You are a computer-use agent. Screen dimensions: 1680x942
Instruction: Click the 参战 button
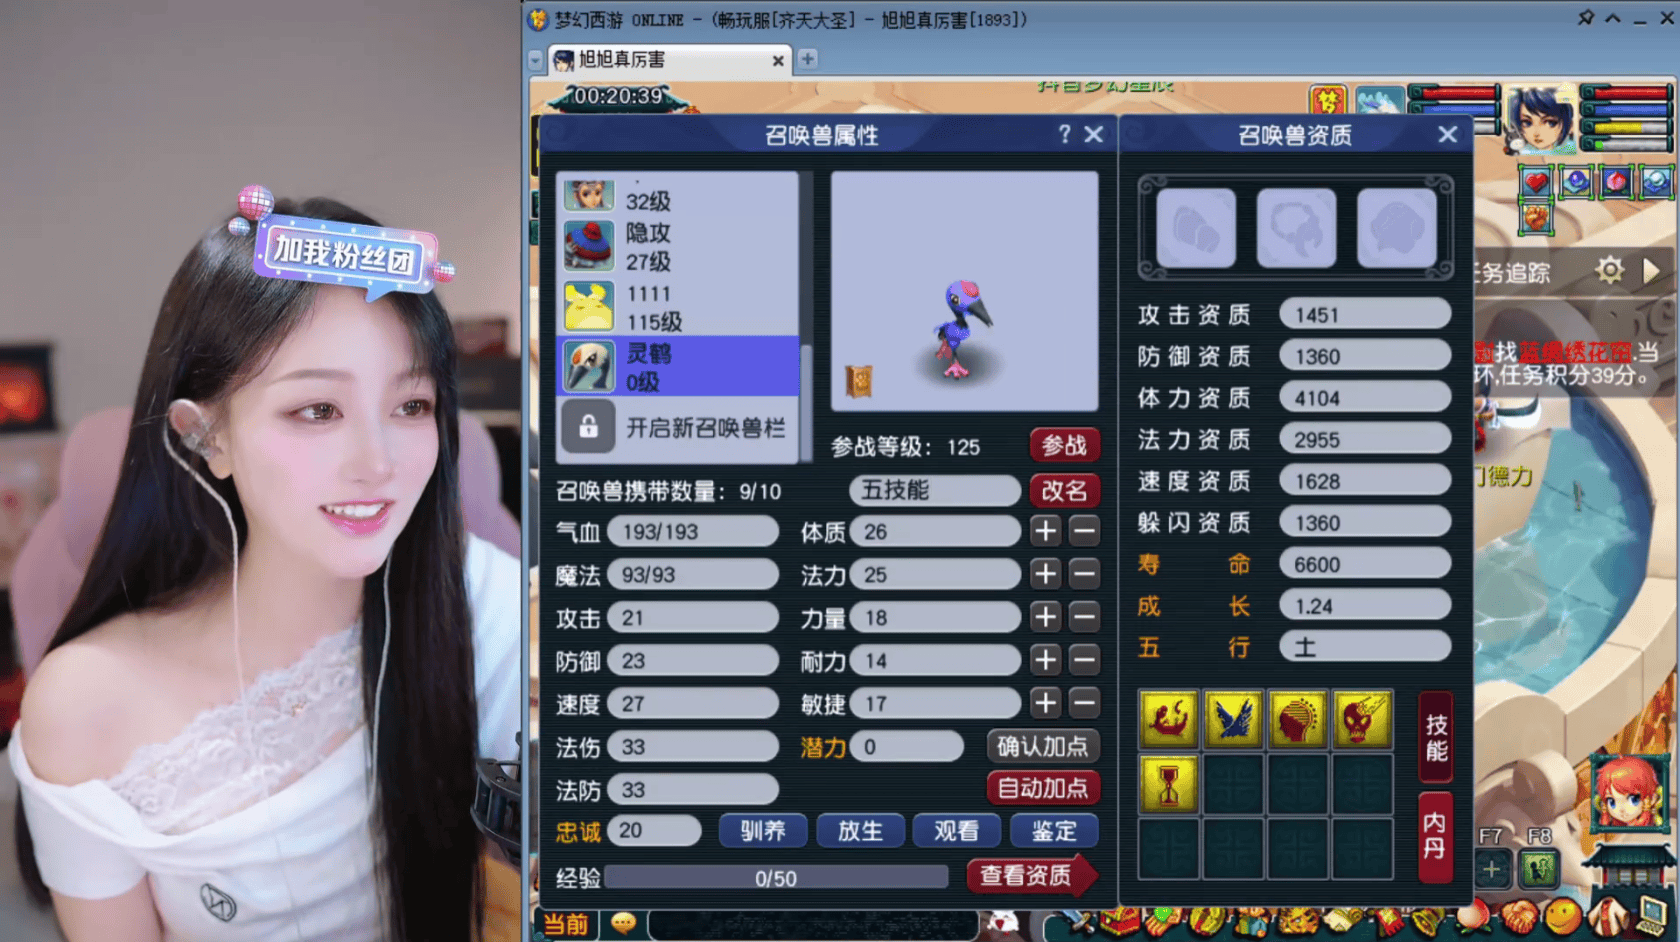pyautogui.click(x=1064, y=445)
